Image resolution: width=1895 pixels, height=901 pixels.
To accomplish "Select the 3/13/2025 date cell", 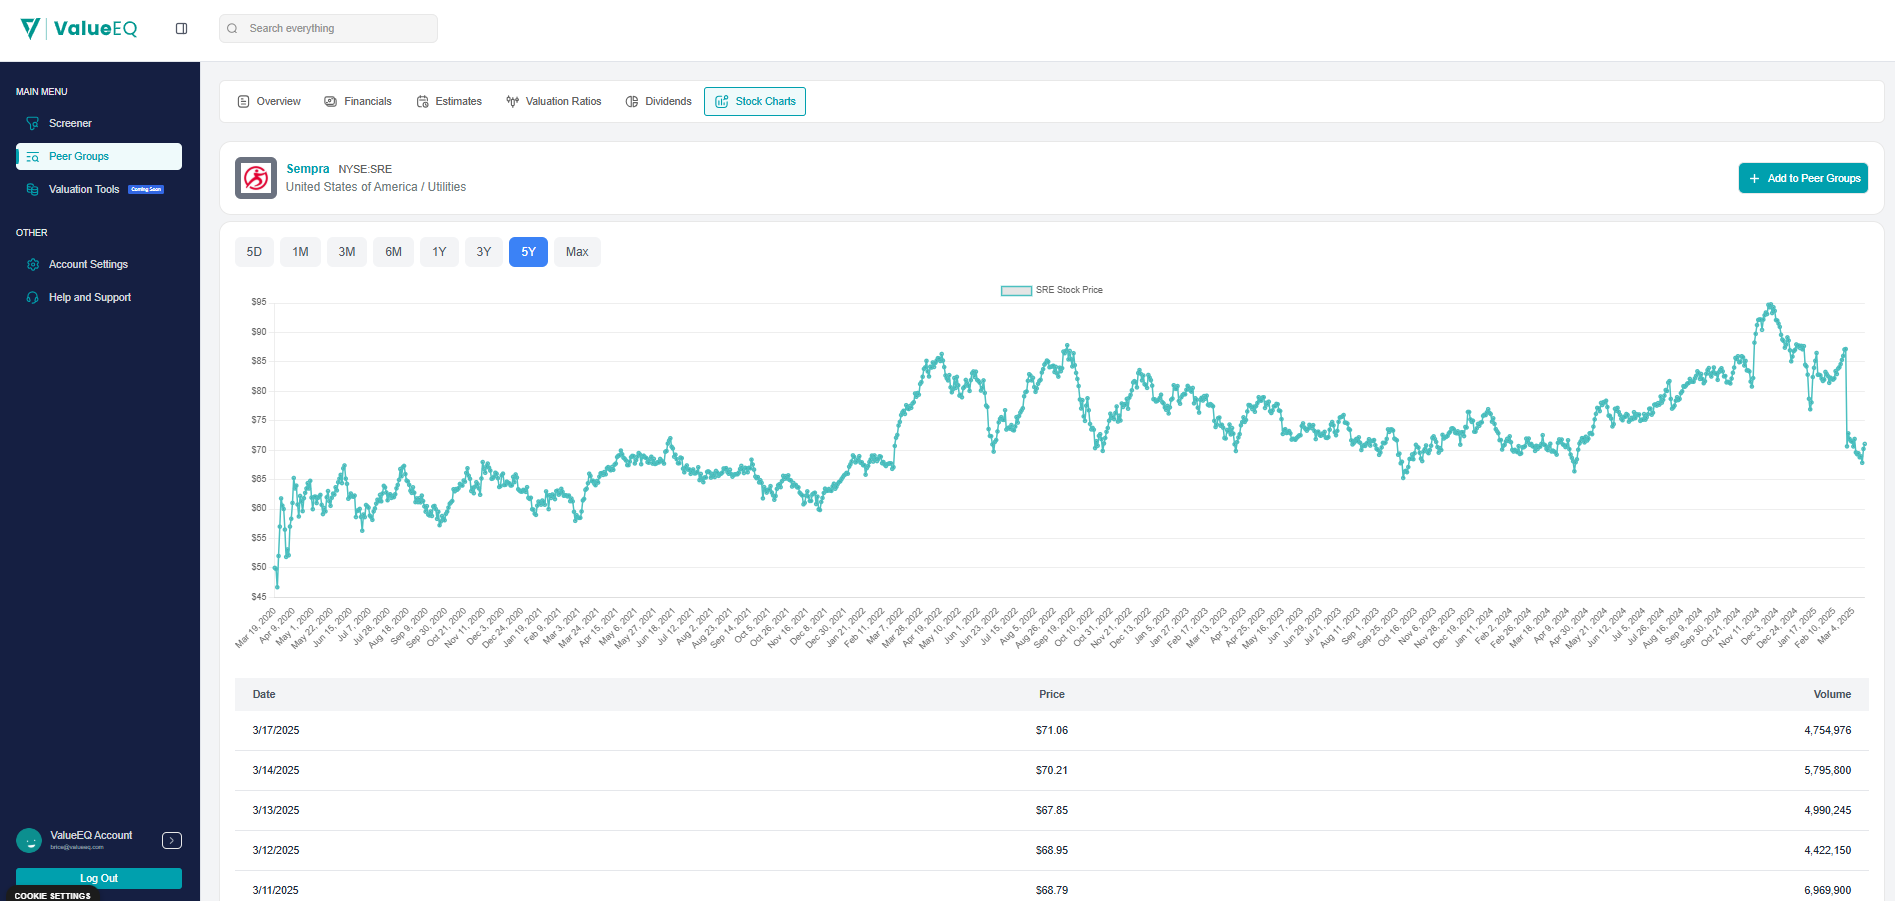I will pos(276,810).
